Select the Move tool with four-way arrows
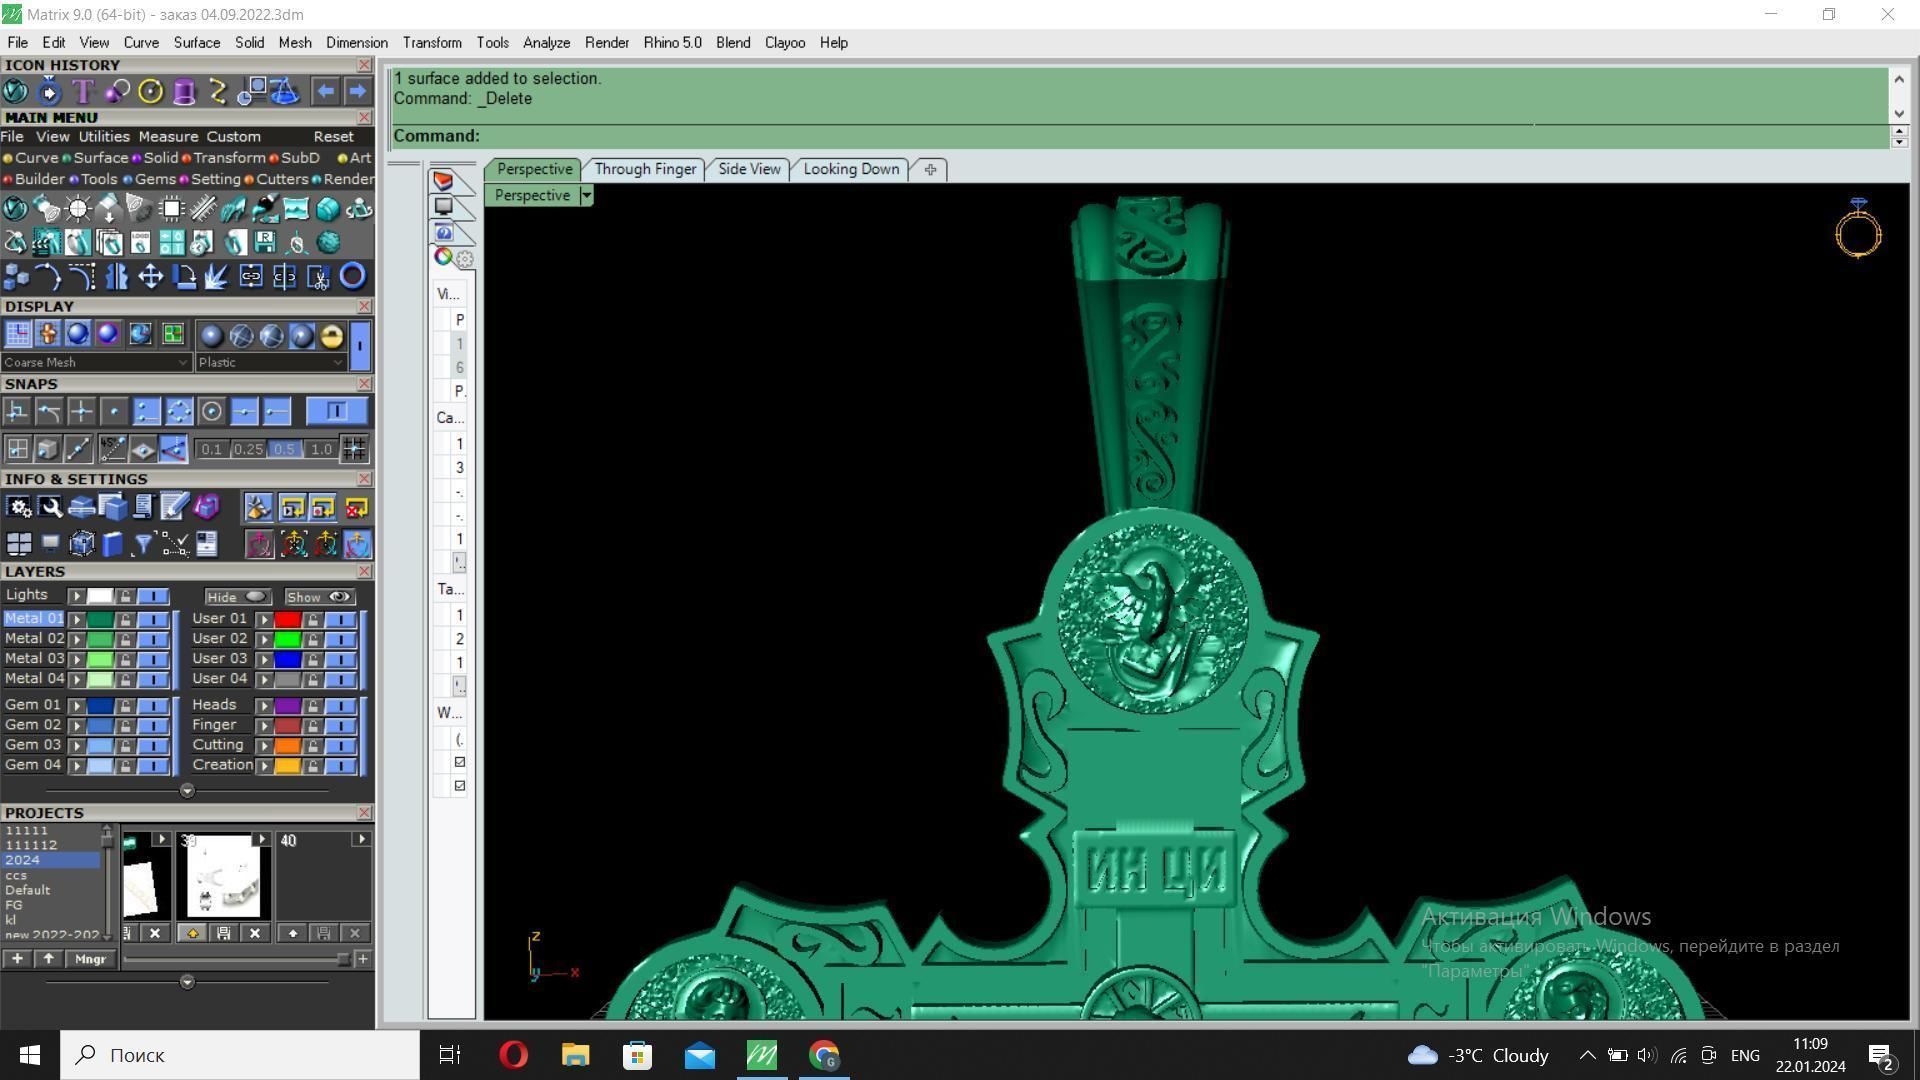Screen dimensions: 1920x1080 click(x=150, y=277)
